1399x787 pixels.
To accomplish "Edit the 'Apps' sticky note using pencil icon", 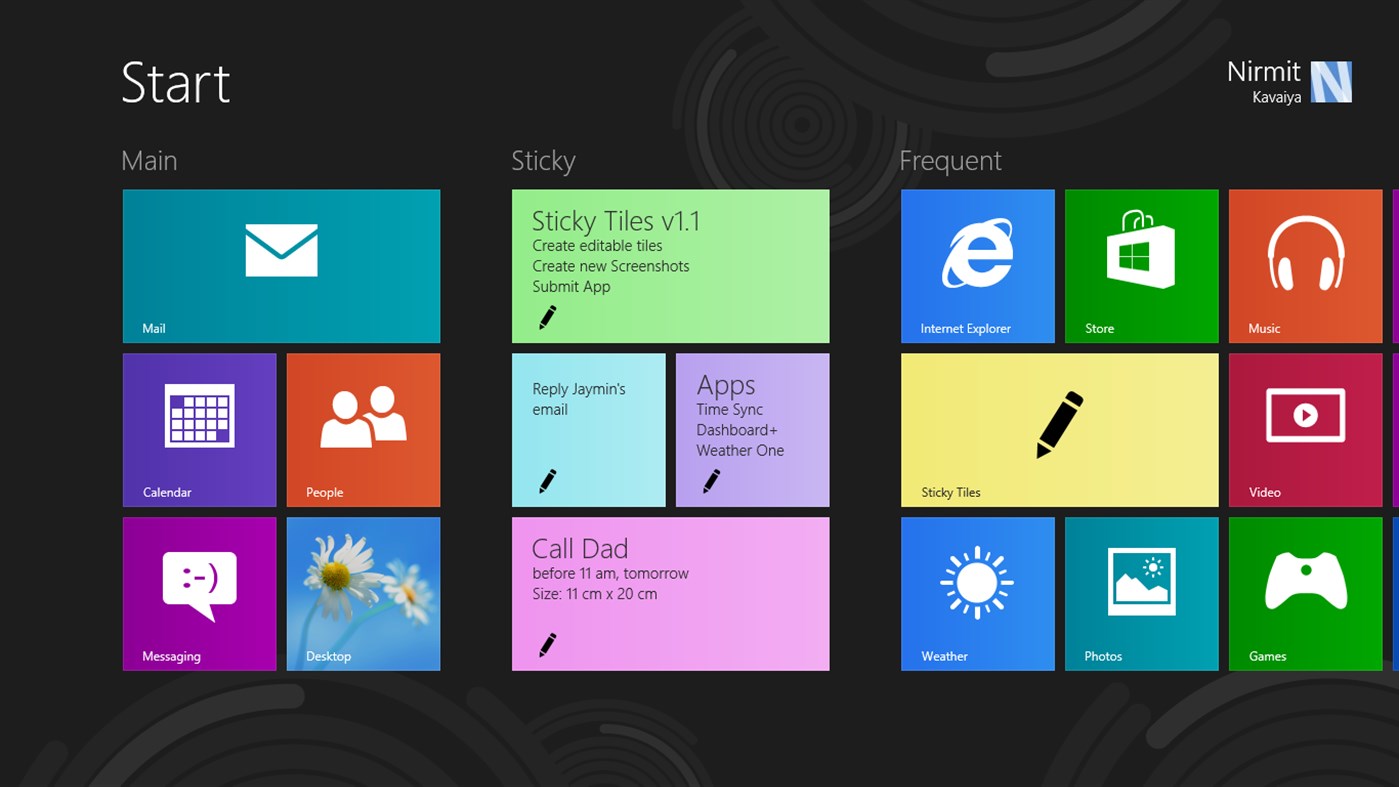I will coord(711,480).
